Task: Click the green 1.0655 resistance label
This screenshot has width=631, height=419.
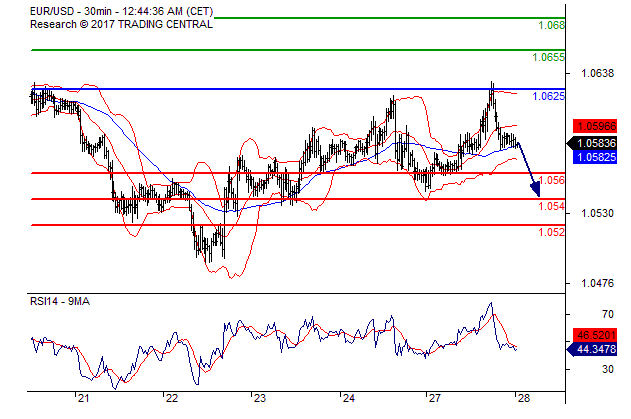Action: [549, 57]
